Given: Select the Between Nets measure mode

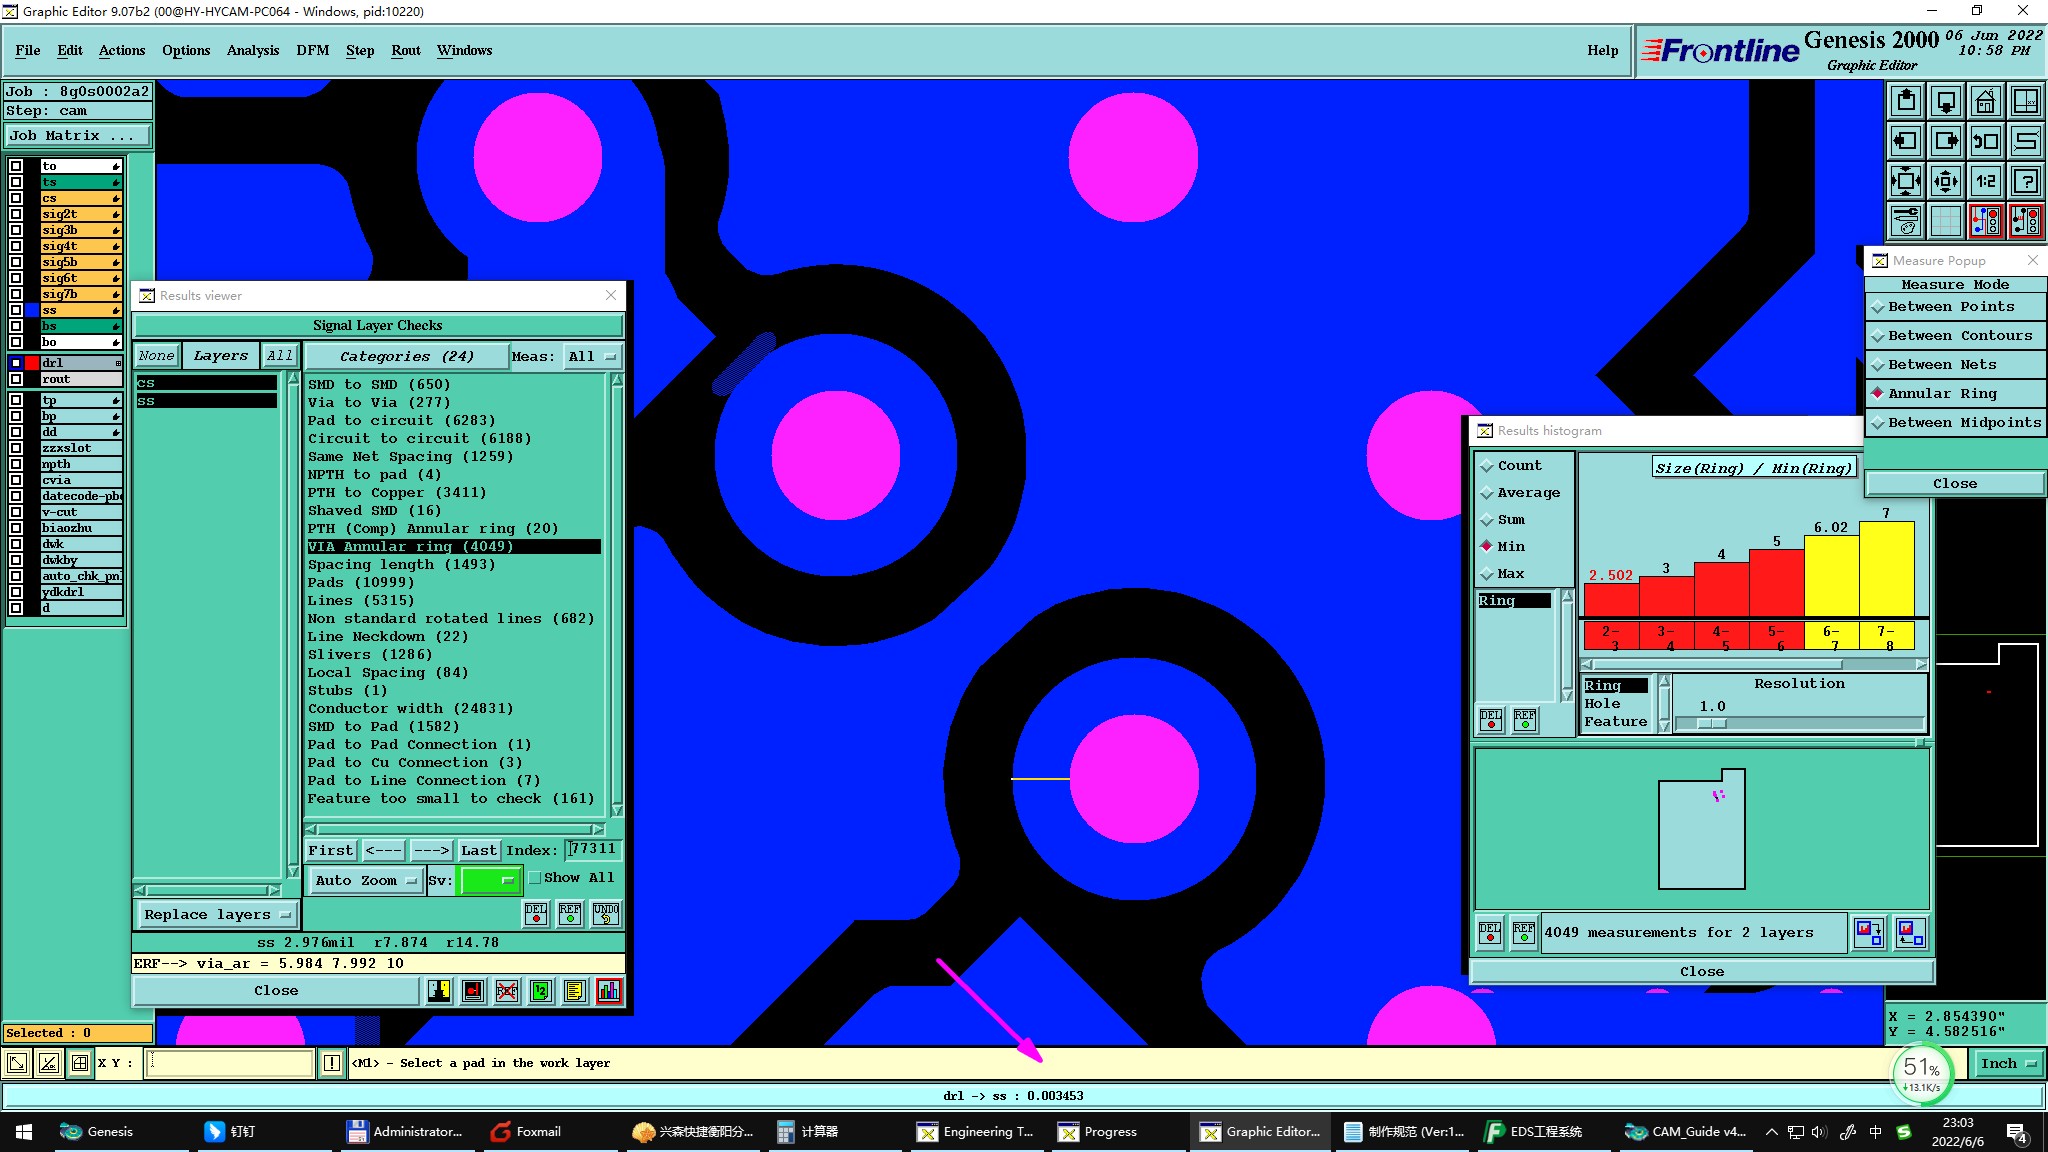Looking at the screenshot, I should (1941, 365).
